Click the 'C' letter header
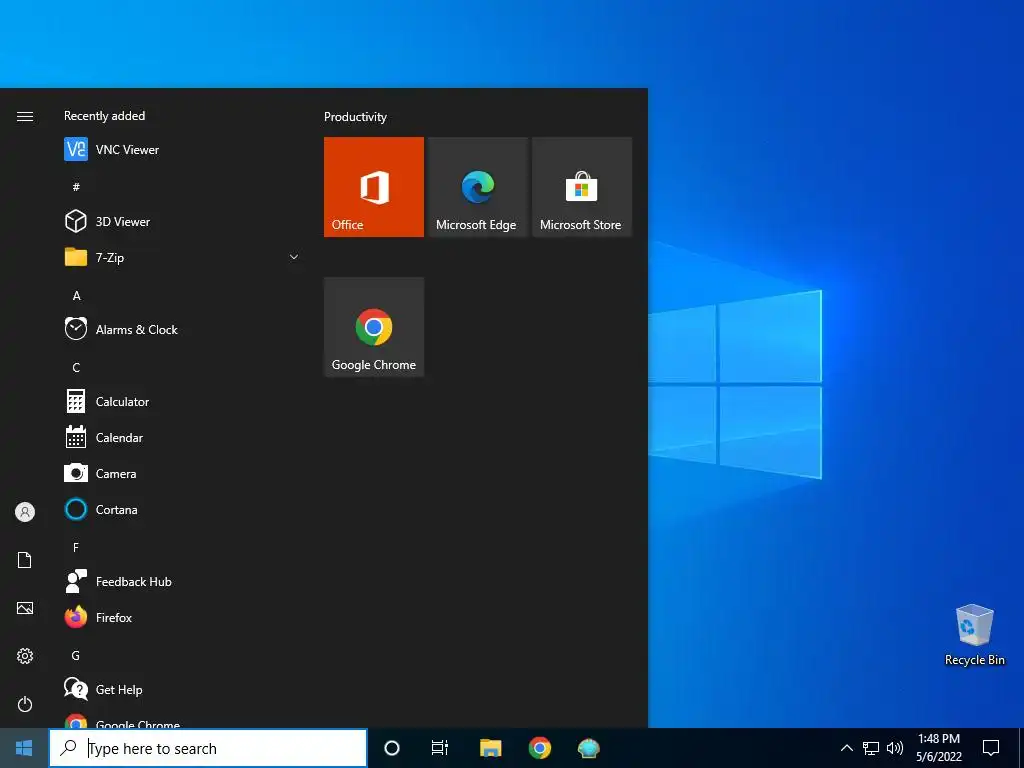Image resolution: width=1024 pixels, height=768 pixels. 76,368
